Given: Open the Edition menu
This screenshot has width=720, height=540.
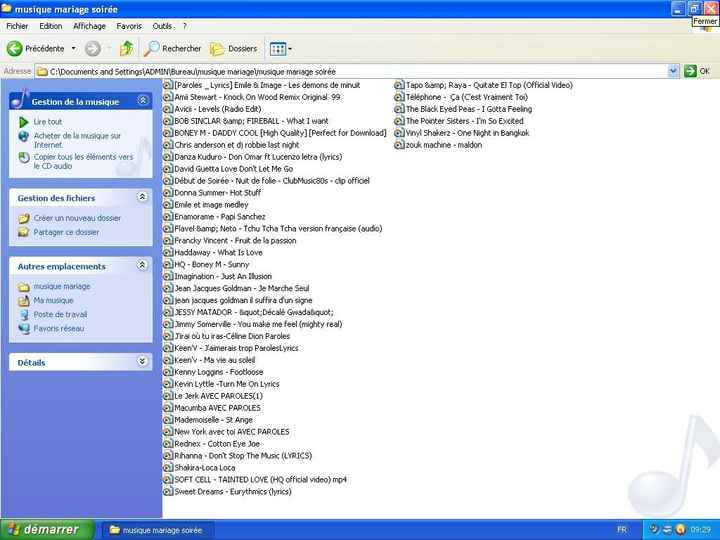Looking at the screenshot, I should tap(51, 26).
